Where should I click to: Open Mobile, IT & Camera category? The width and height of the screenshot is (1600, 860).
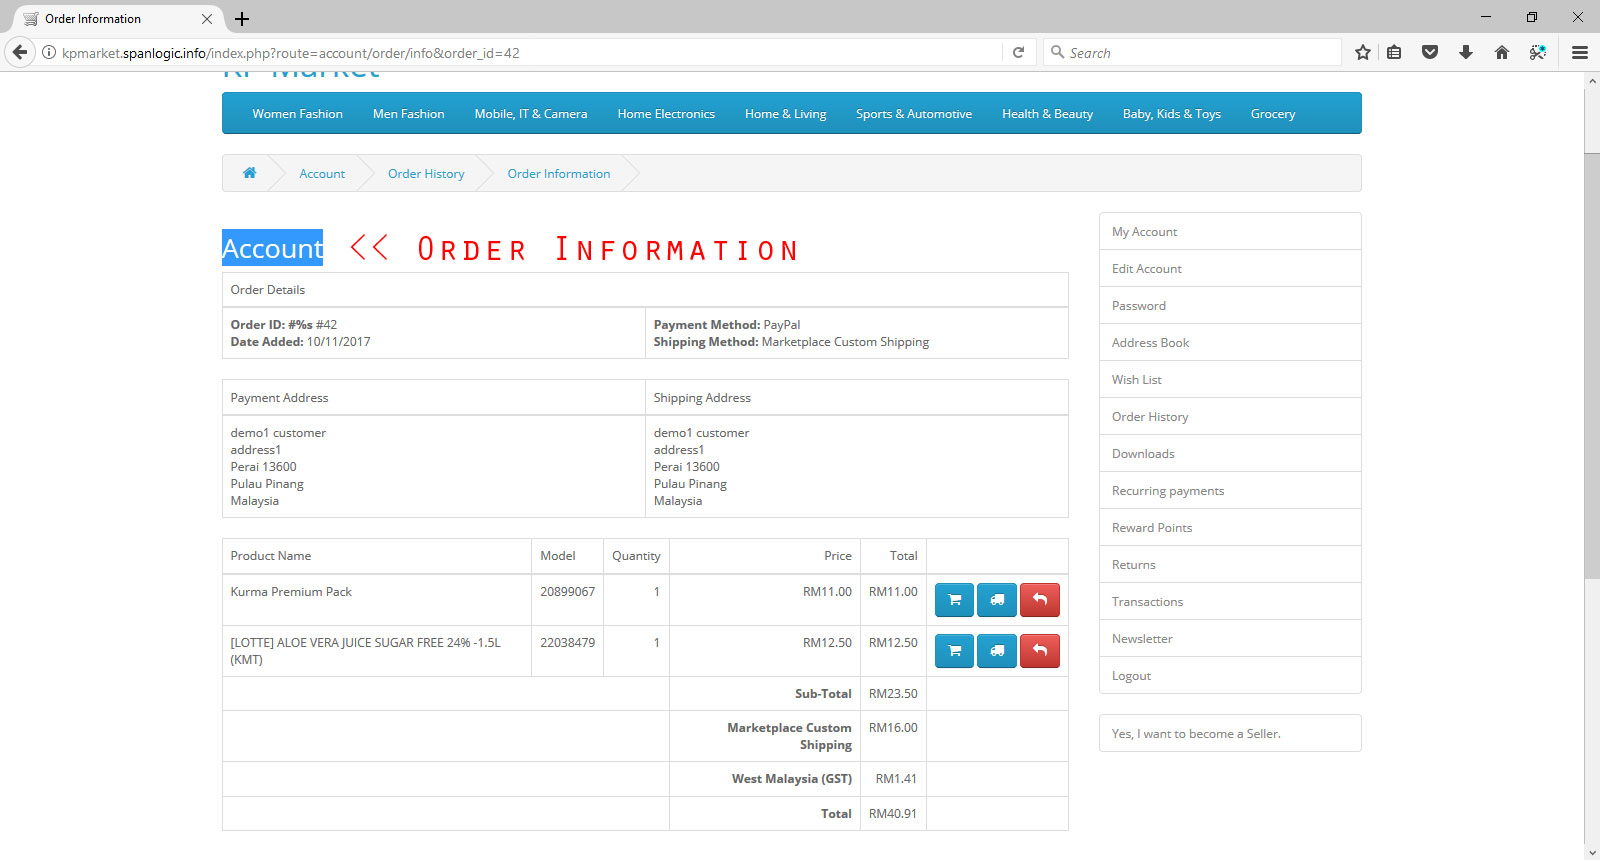click(x=531, y=114)
